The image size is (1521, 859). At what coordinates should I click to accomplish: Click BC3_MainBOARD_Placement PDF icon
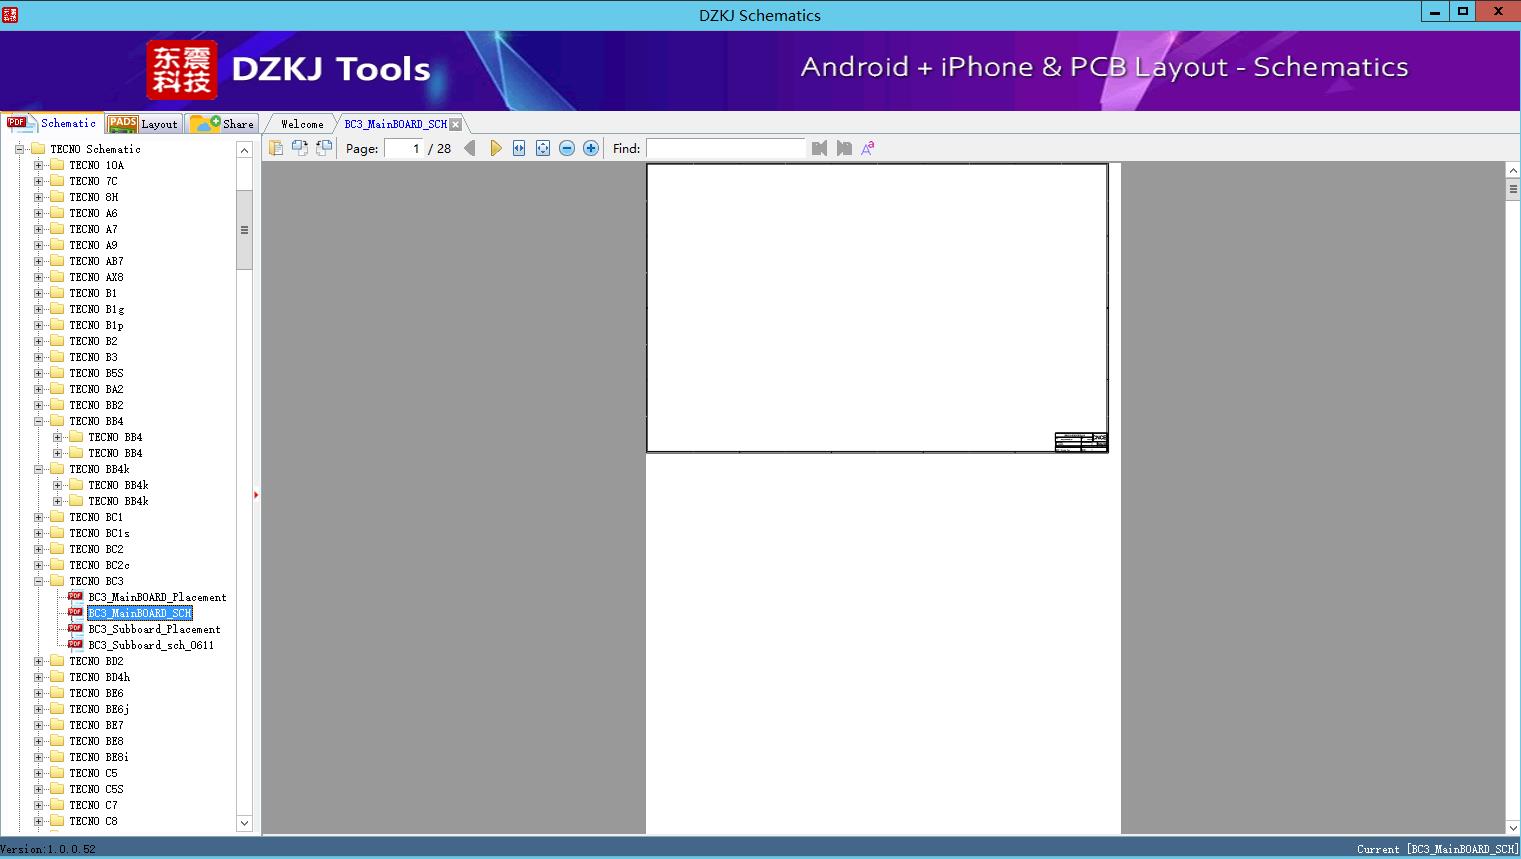(75, 596)
